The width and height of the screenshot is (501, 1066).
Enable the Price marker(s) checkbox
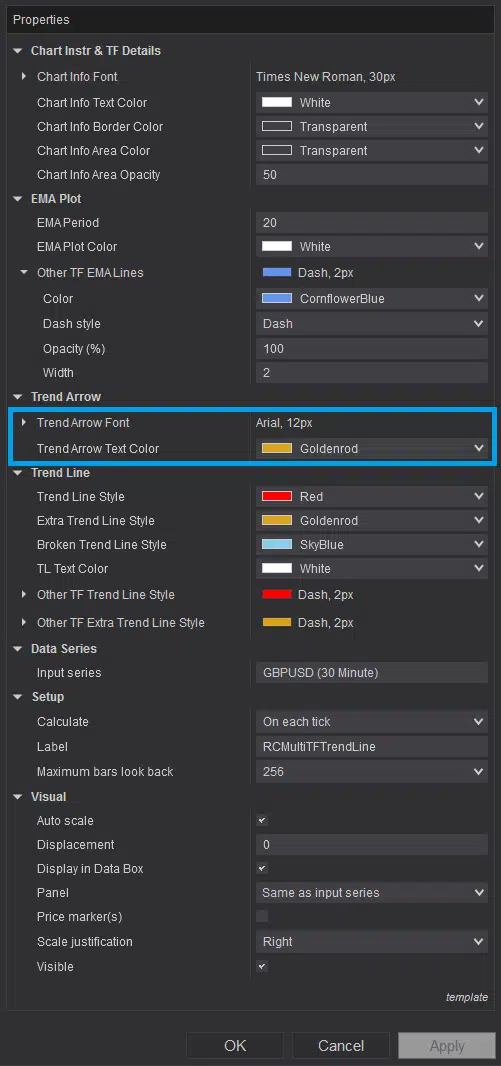point(262,916)
